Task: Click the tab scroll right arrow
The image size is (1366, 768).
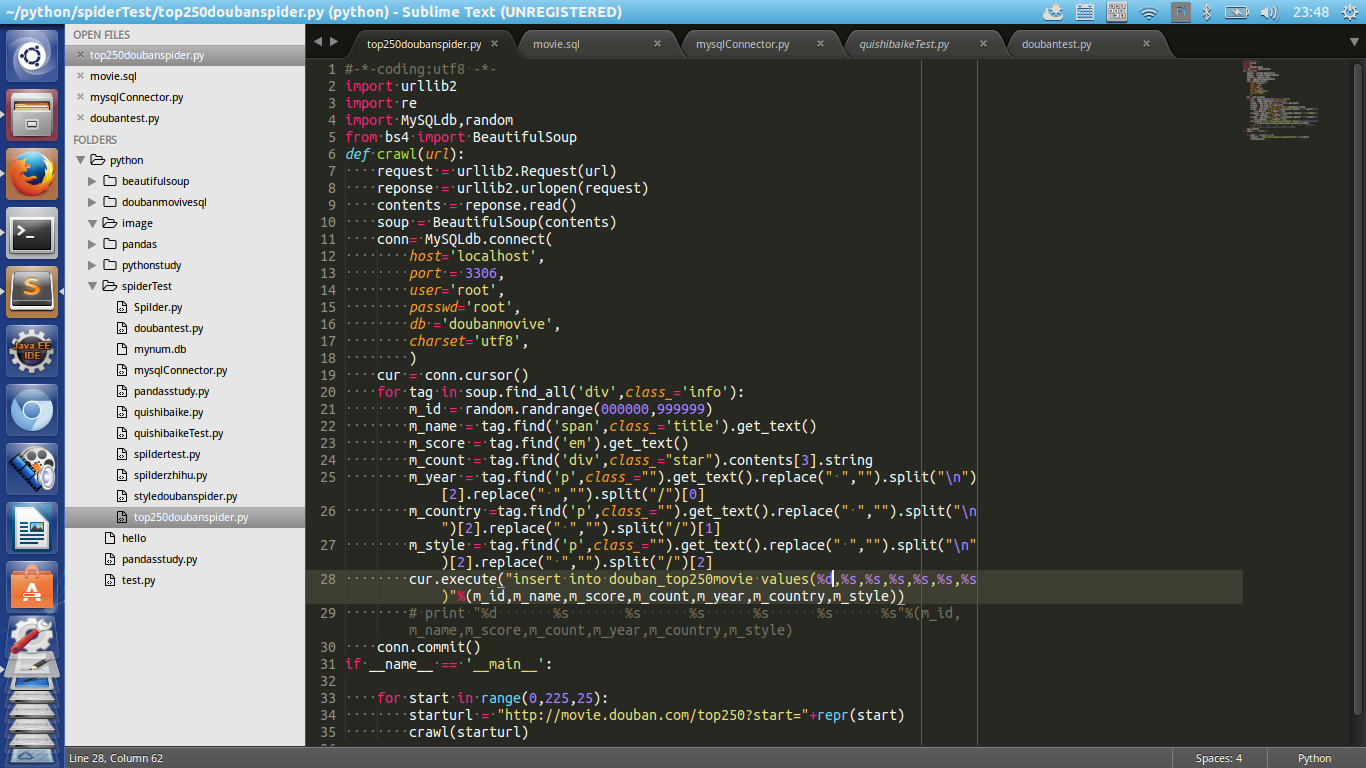Action: tap(335, 42)
